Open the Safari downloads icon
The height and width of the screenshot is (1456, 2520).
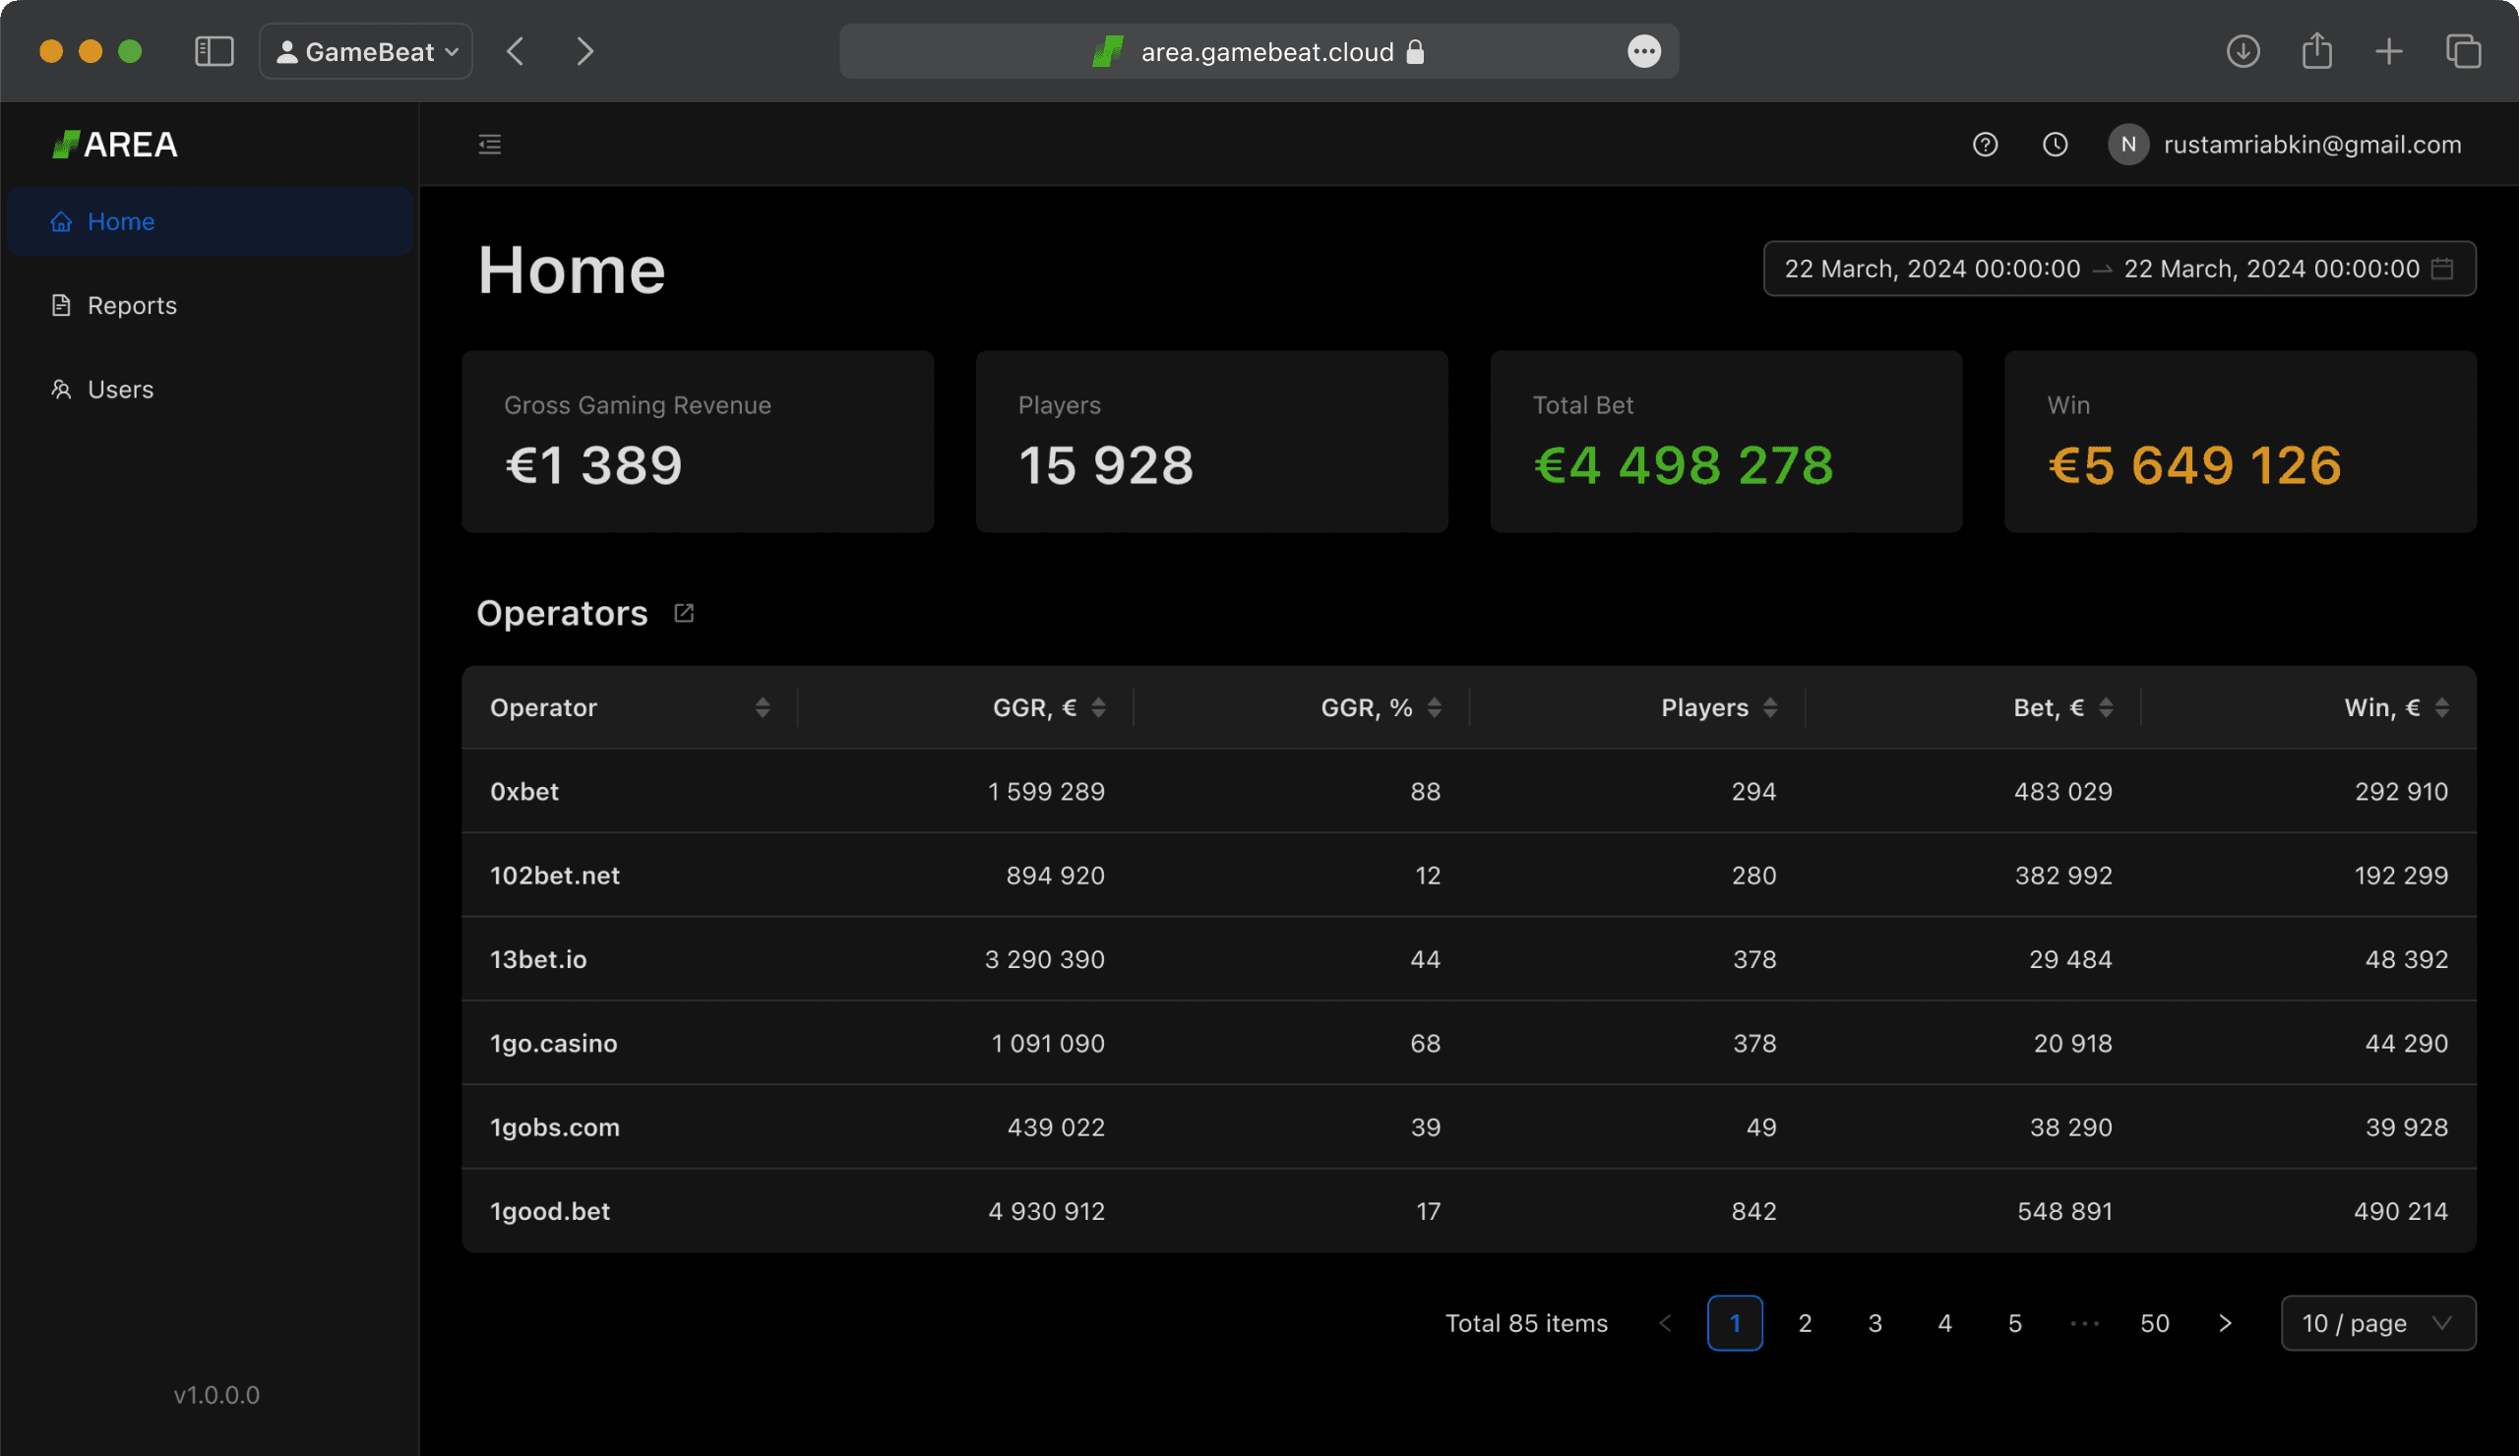pos(2243,51)
